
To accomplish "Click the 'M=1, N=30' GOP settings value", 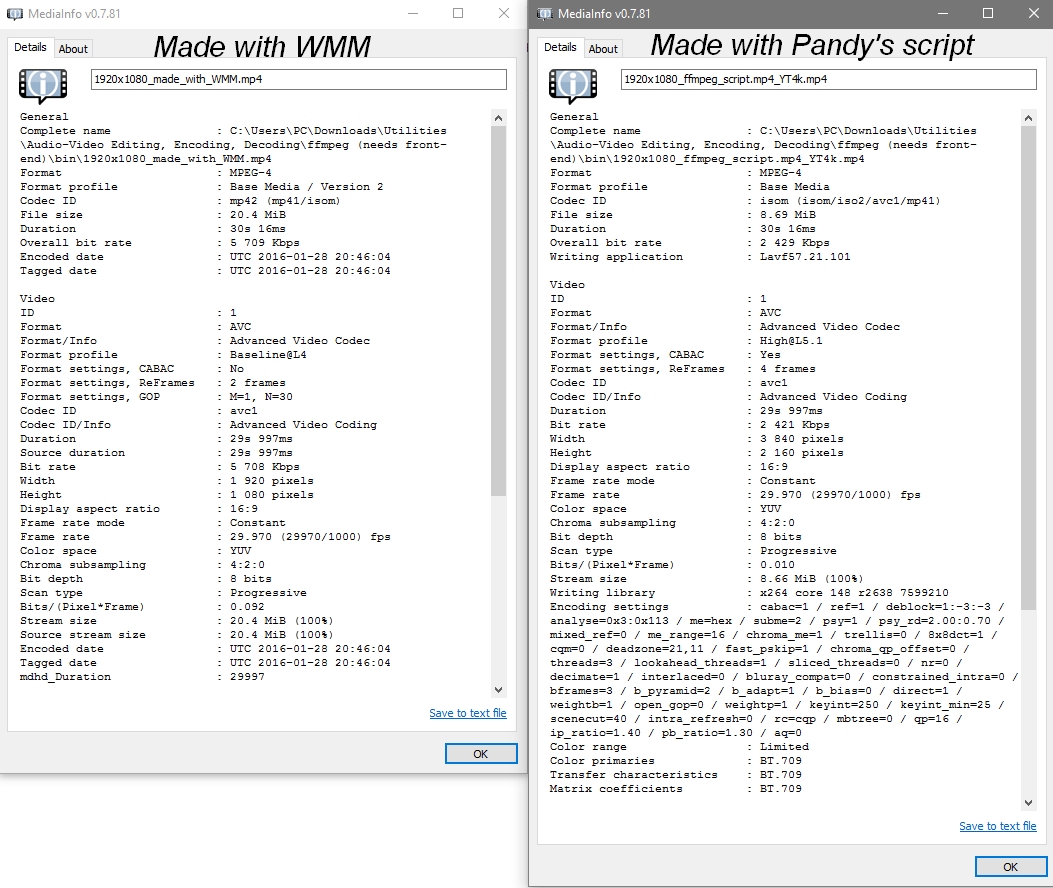I will 261,396.
